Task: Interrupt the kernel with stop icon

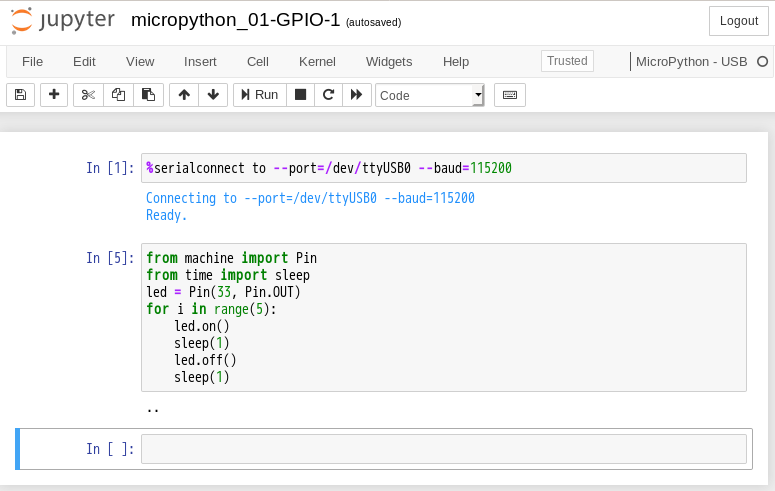Action: [x=299, y=95]
